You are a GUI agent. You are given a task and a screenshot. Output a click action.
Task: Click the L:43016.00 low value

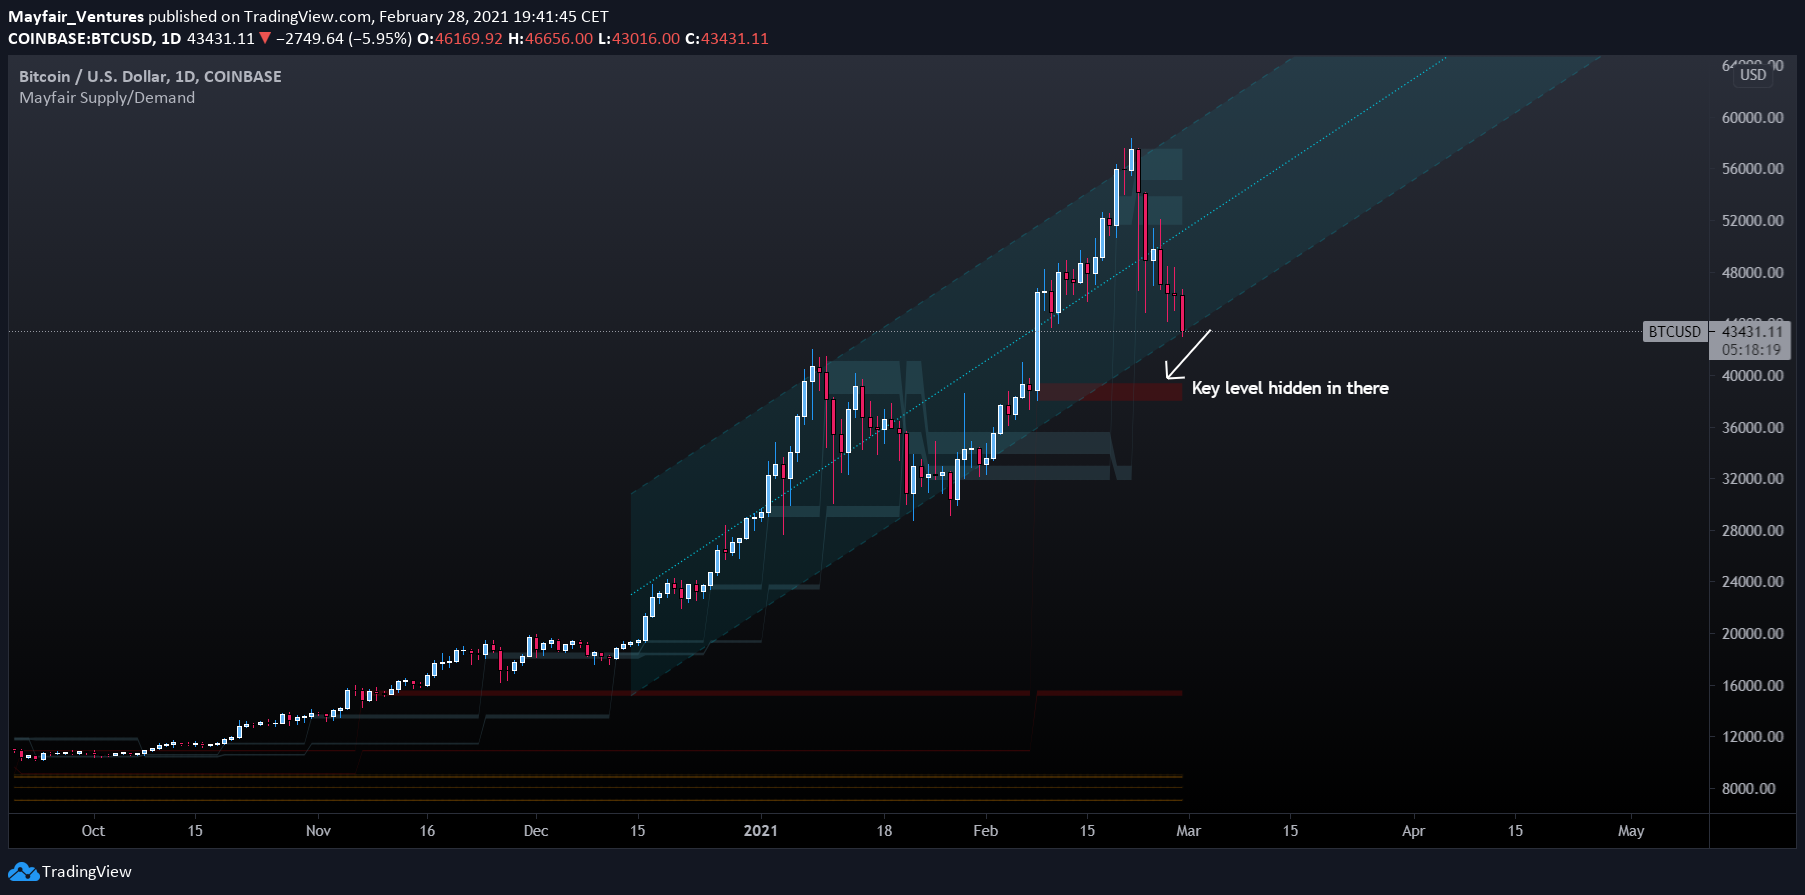tap(639, 39)
